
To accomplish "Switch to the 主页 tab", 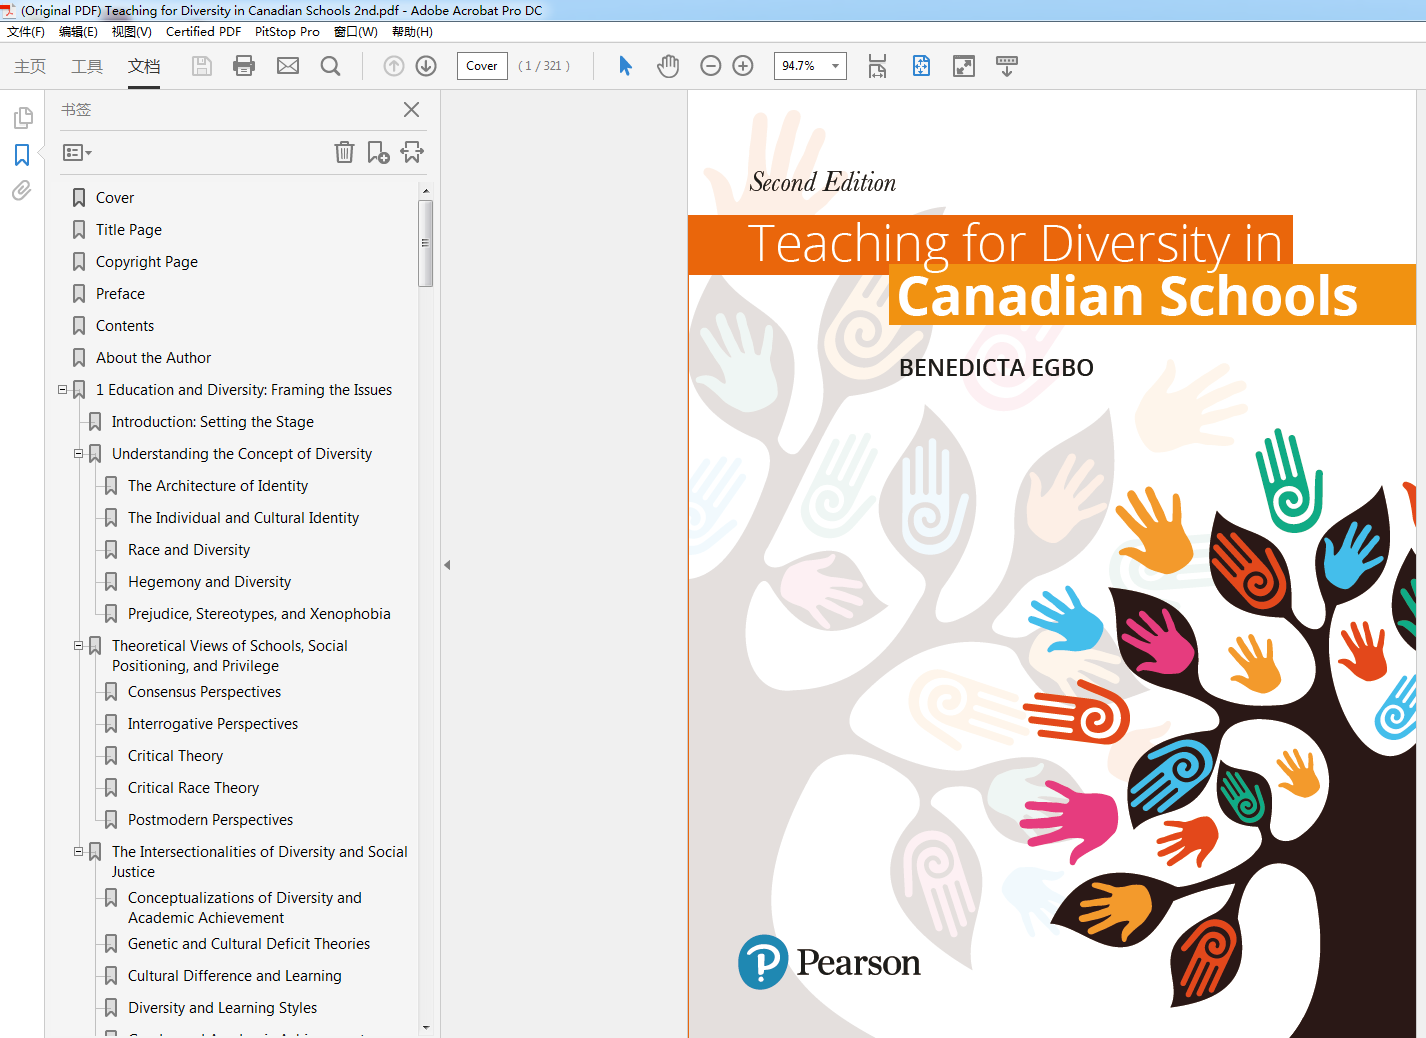I will (x=30, y=66).
